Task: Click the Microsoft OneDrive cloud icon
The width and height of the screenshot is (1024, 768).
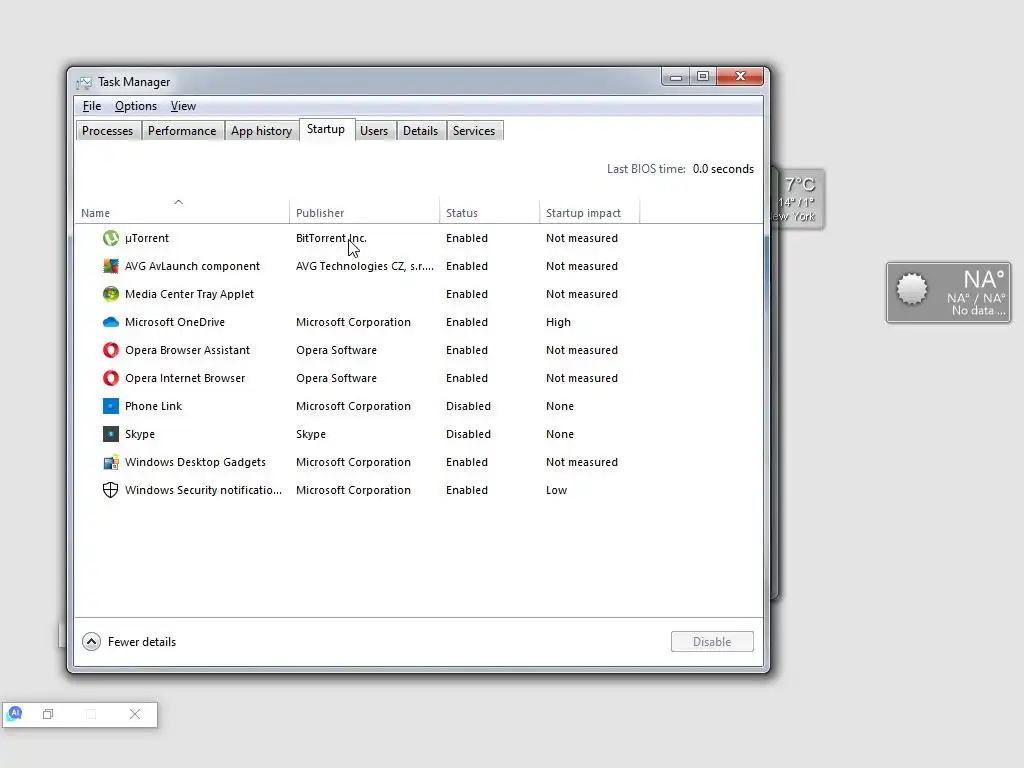Action: pos(110,322)
